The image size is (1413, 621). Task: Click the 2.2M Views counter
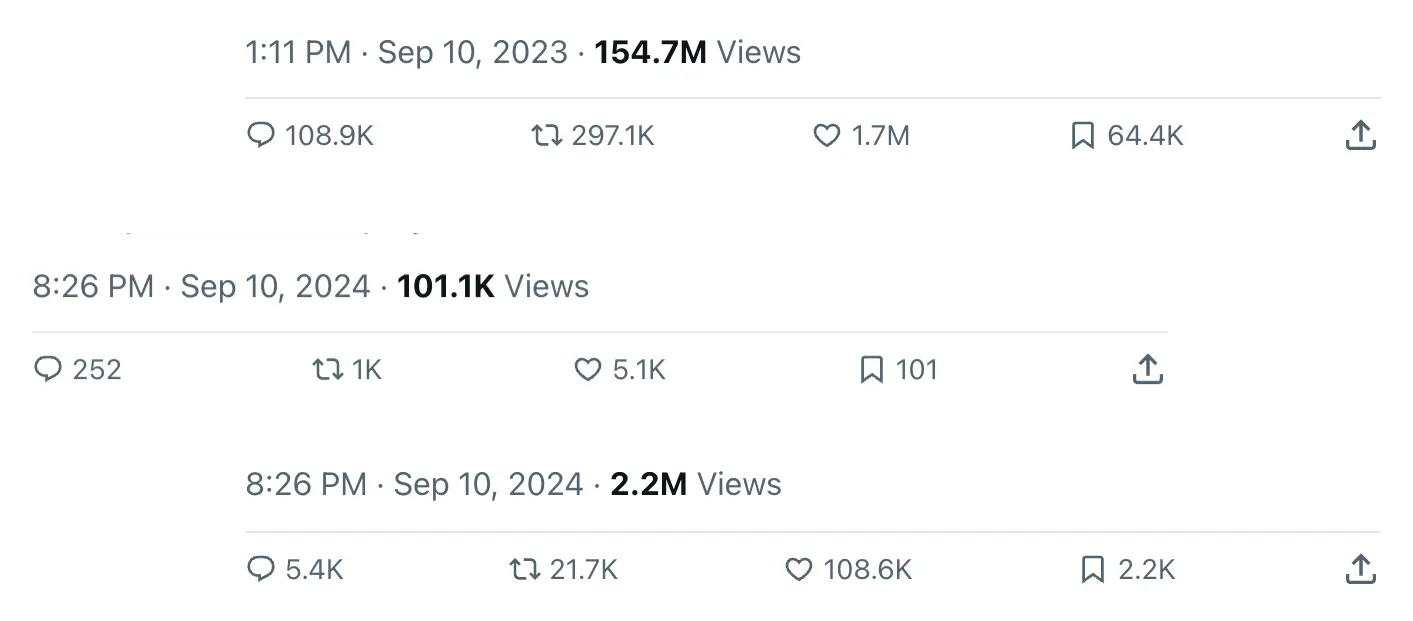(x=649, y=484)
